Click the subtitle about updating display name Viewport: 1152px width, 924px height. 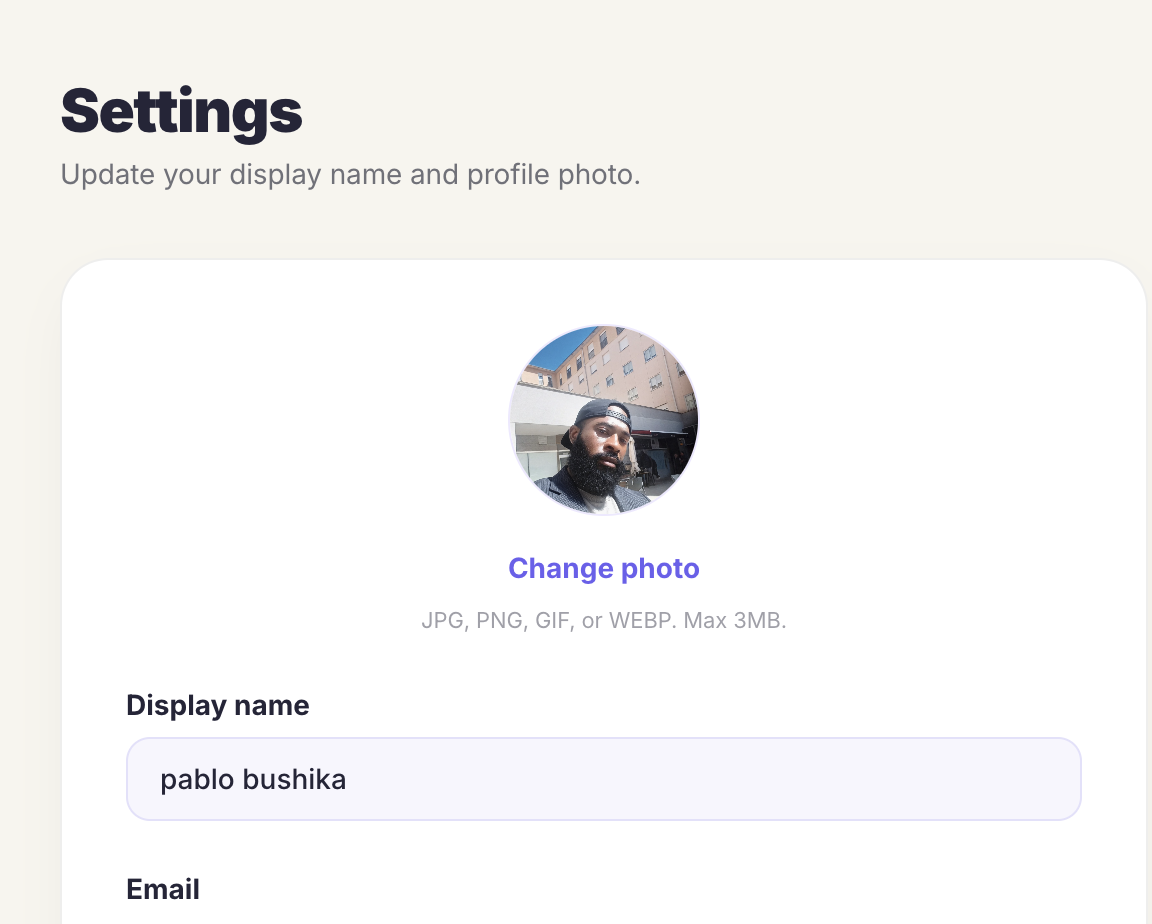coord(350,175)
